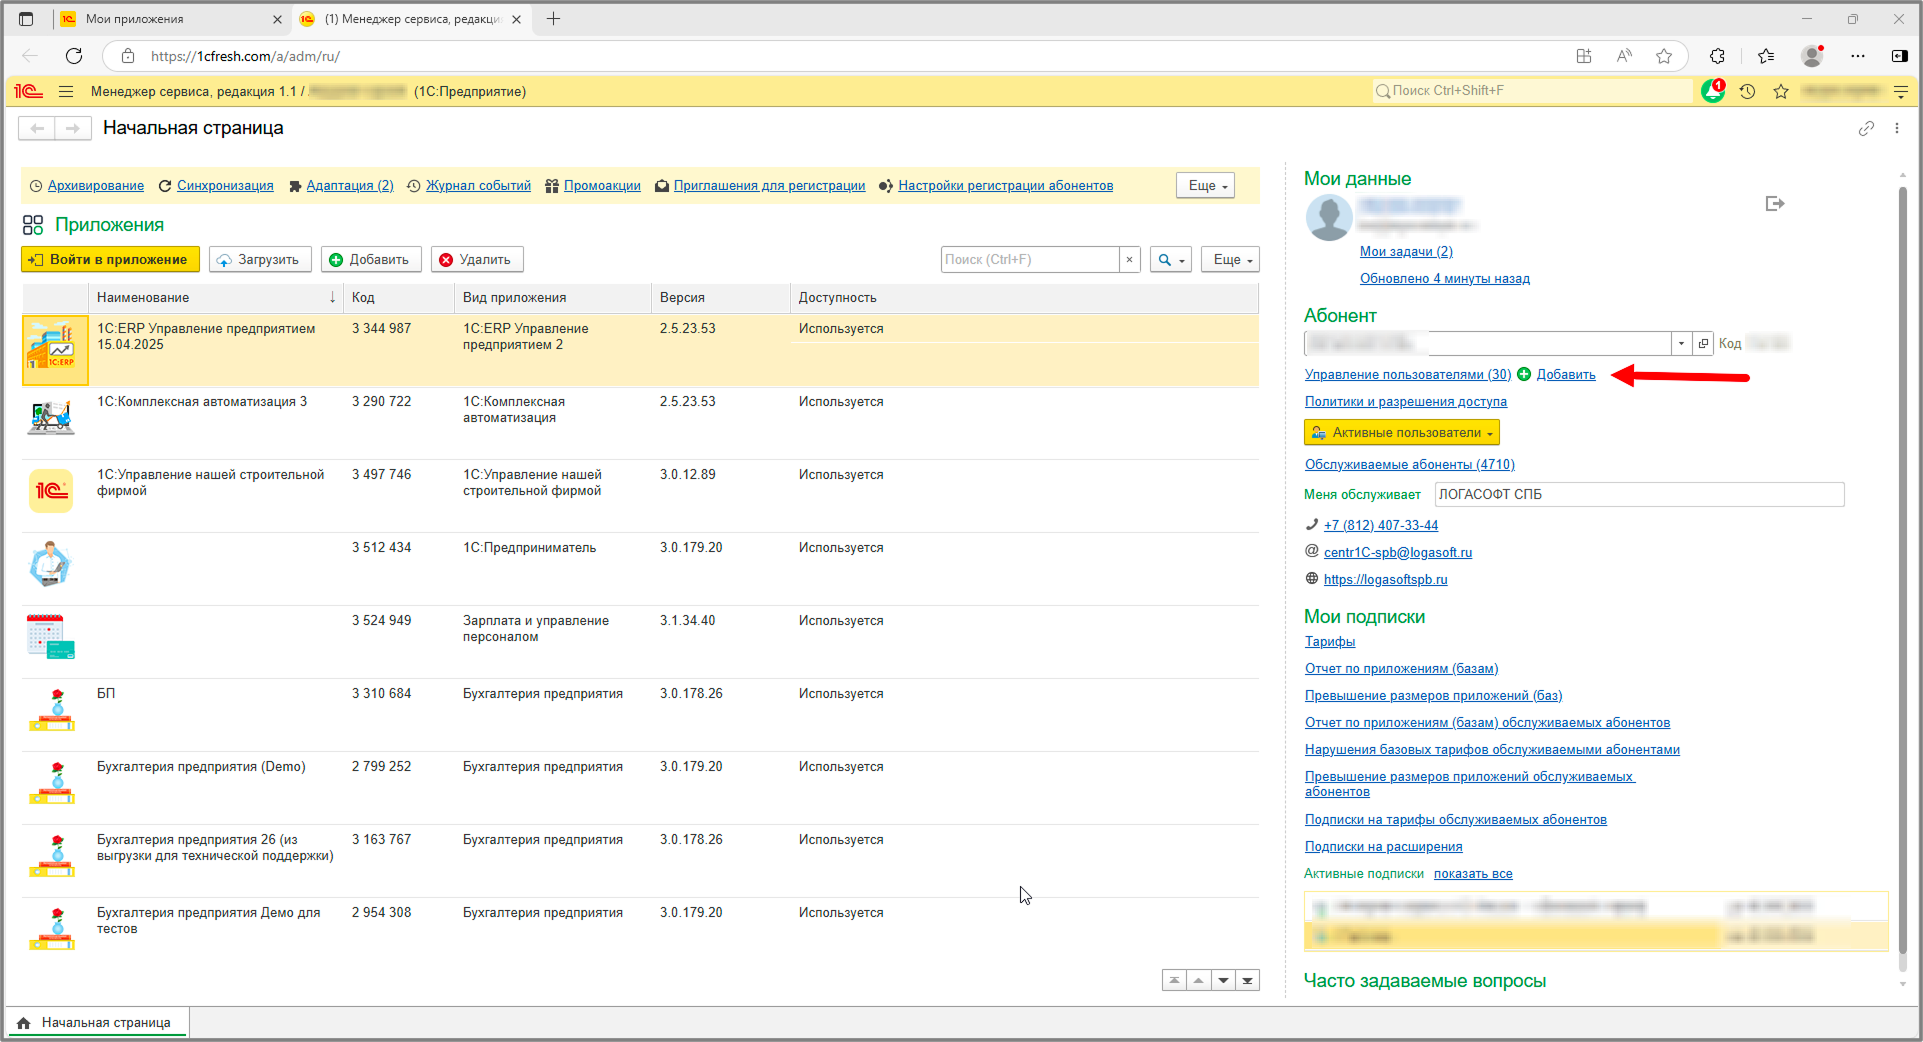The width and height of the screenshot is (1923, 1042).
Task: Open the 1C main menu hamburger icon
Action: [66, 91]
